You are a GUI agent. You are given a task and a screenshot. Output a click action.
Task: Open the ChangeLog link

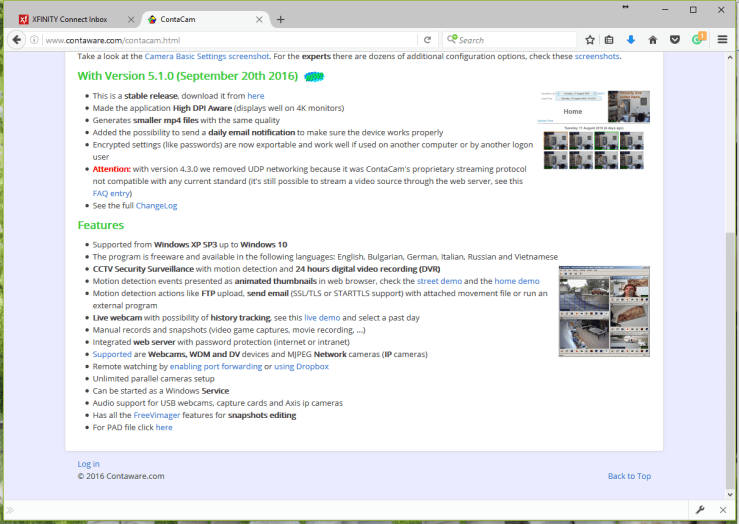click(x=155, y=205)
